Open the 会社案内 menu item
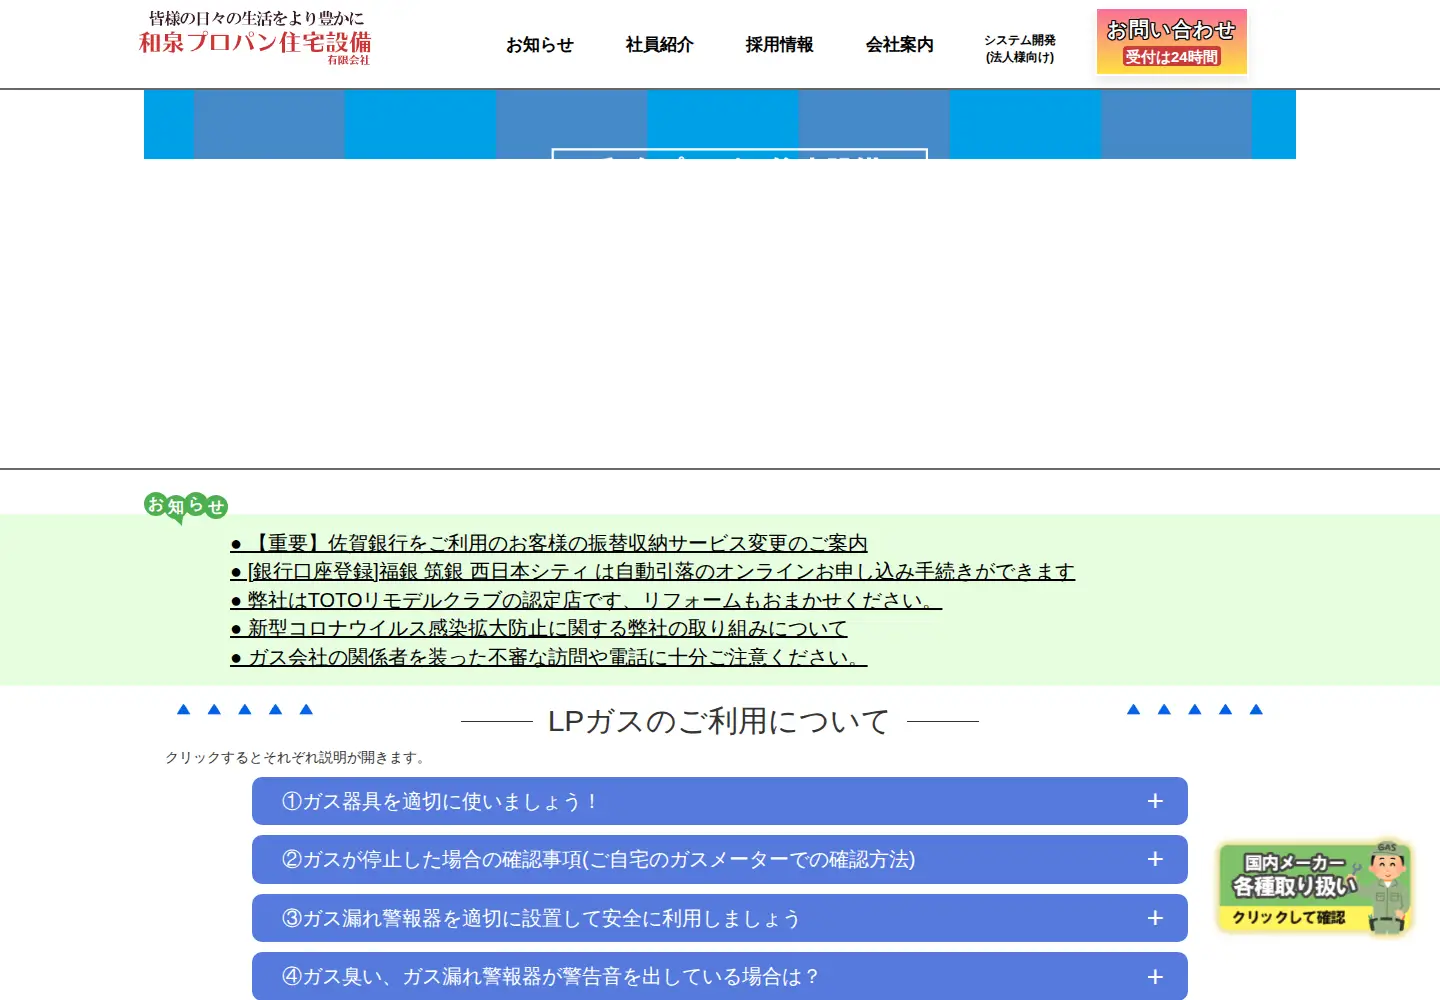The width and height of the screenshot is (1440, 1000). [899, 45]
